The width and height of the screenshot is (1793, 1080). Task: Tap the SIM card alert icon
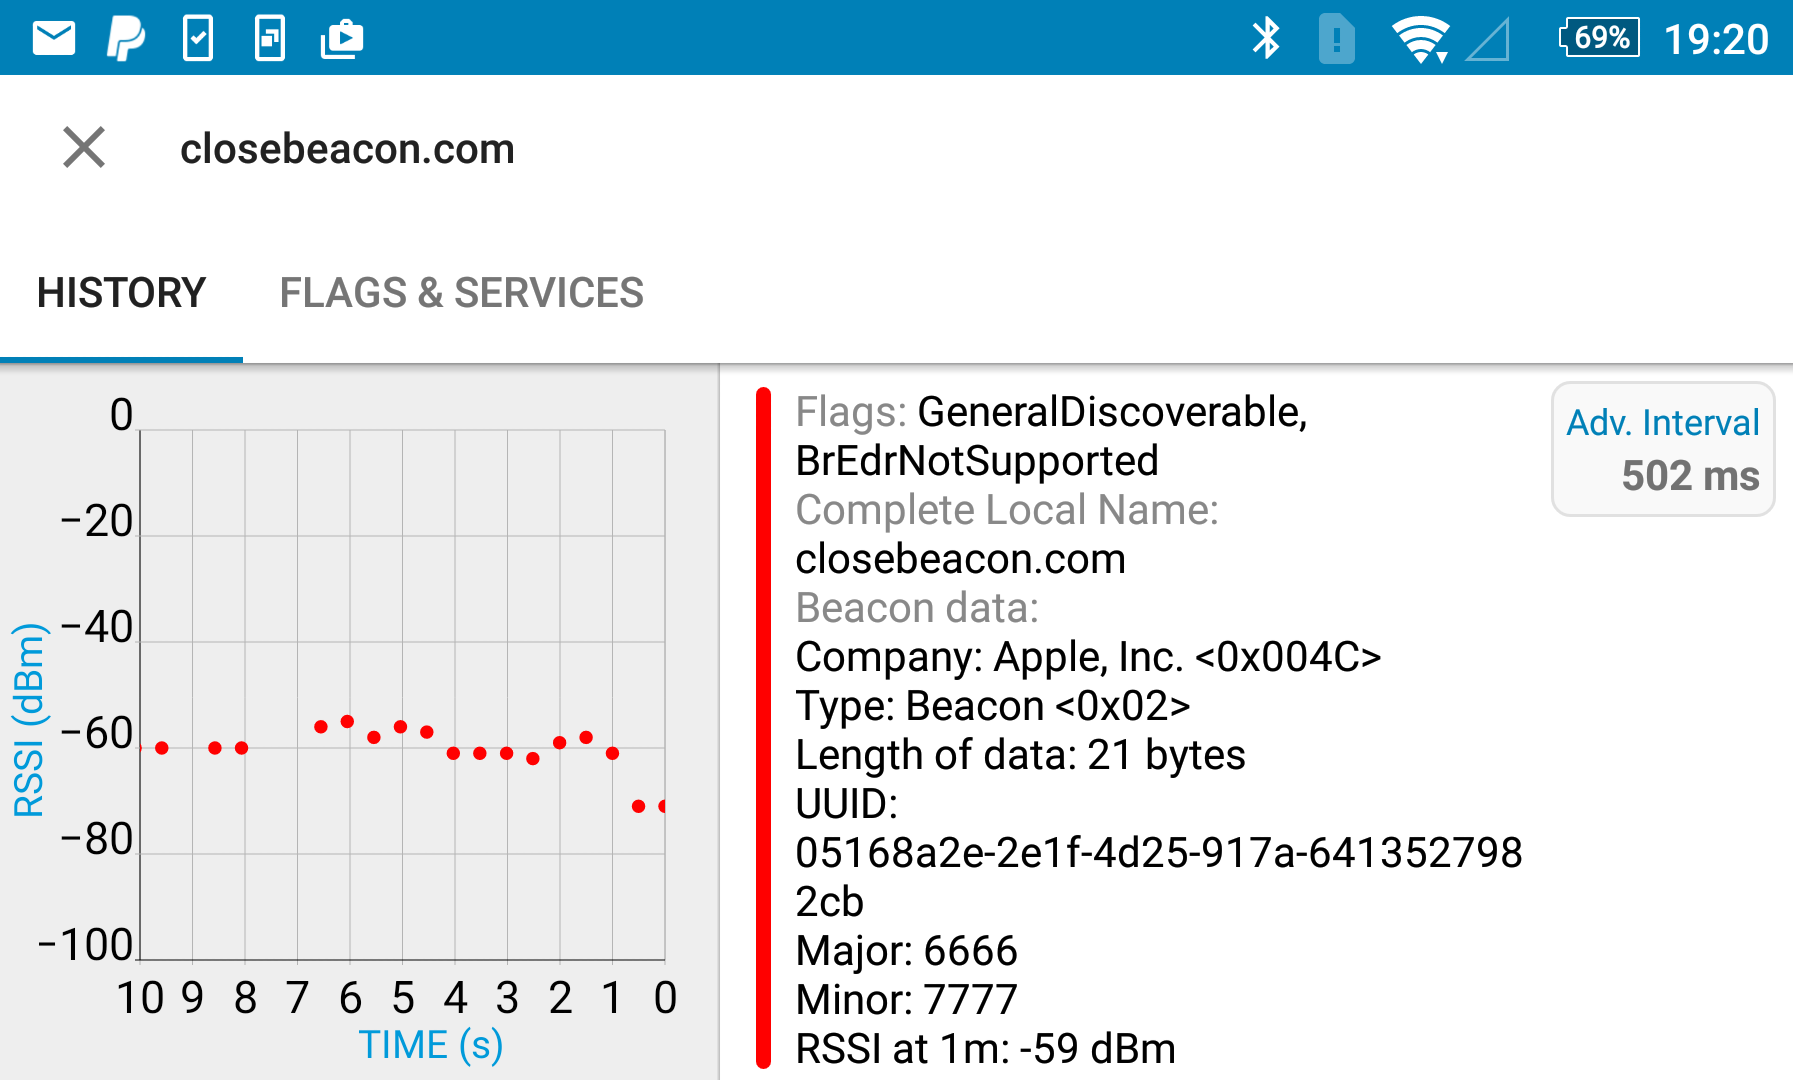click(1336, 39)
